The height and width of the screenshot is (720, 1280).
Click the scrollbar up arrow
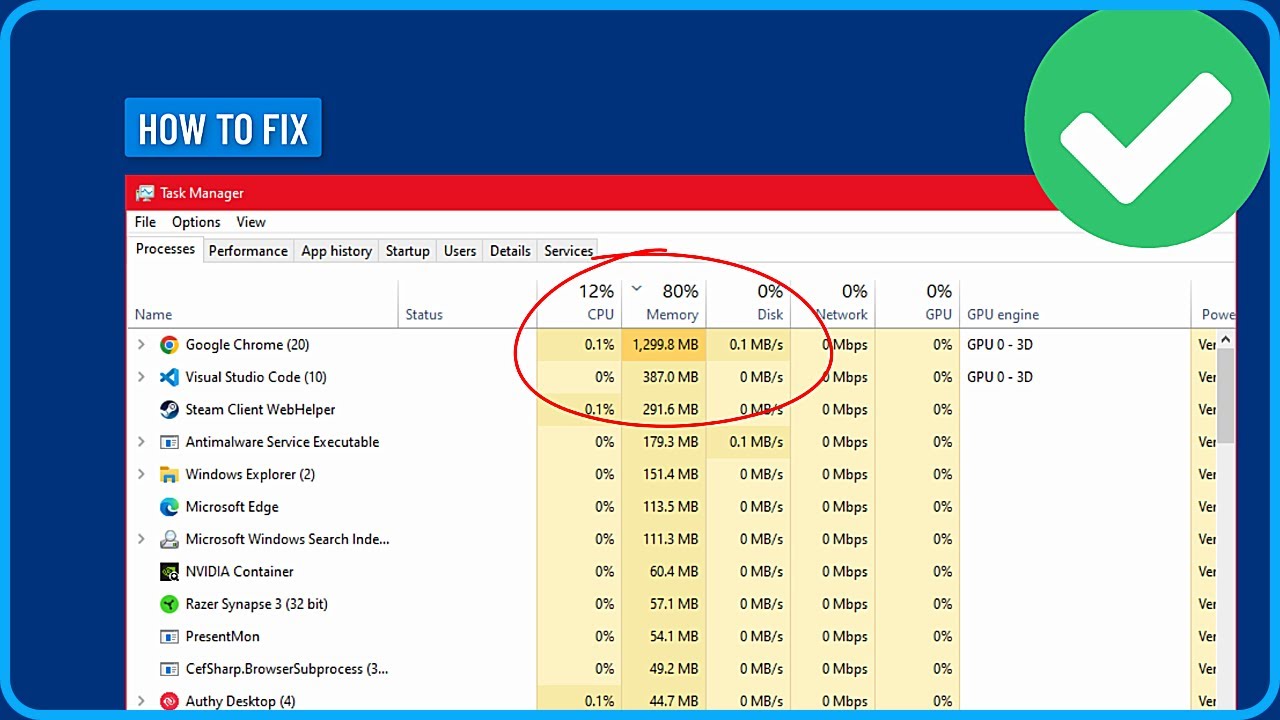tap(1225, 341)
